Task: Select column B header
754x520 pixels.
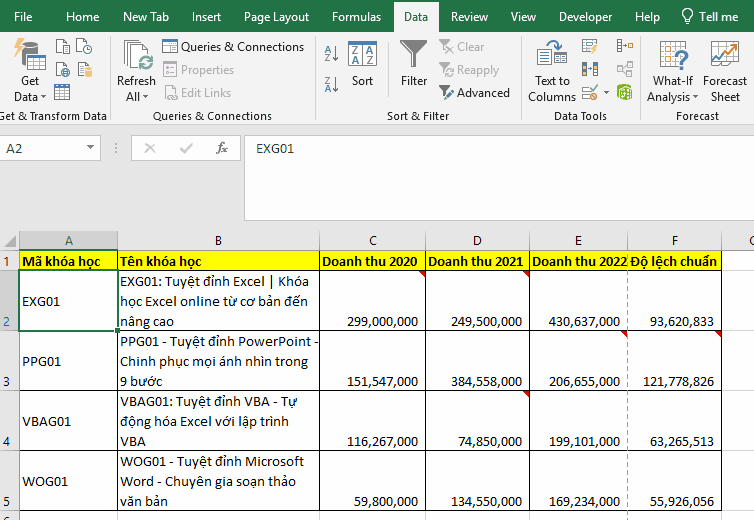Action: (218, 241)
